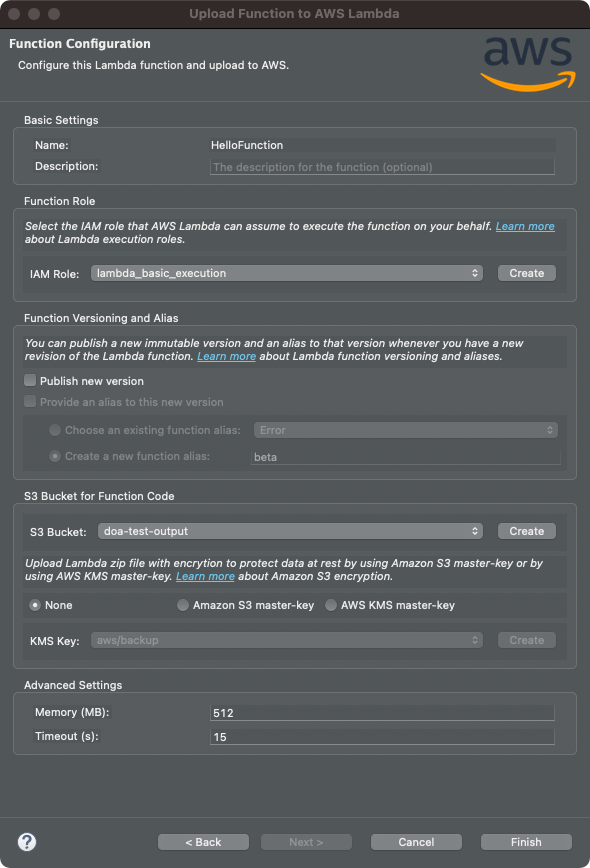This screenshot has width=590, height=868.
Task: Expand the S3 Bucket dropdown list
Action: (x=290, y=531)
